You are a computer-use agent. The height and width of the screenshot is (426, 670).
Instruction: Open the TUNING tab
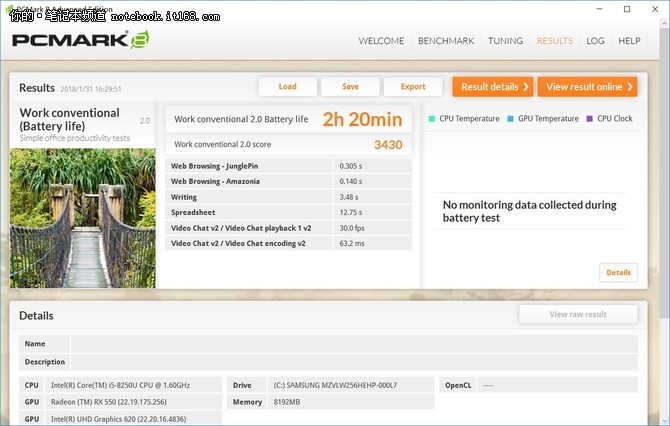coord(505,41)
